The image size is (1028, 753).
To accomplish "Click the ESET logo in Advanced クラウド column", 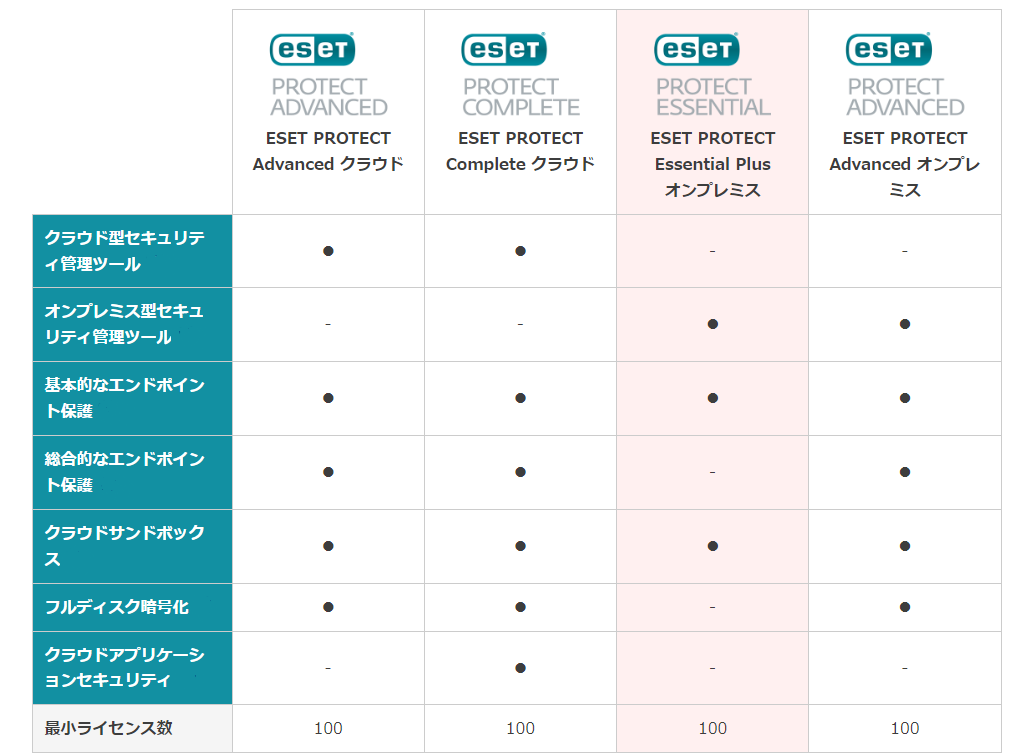I will click(x=312, y=49).
